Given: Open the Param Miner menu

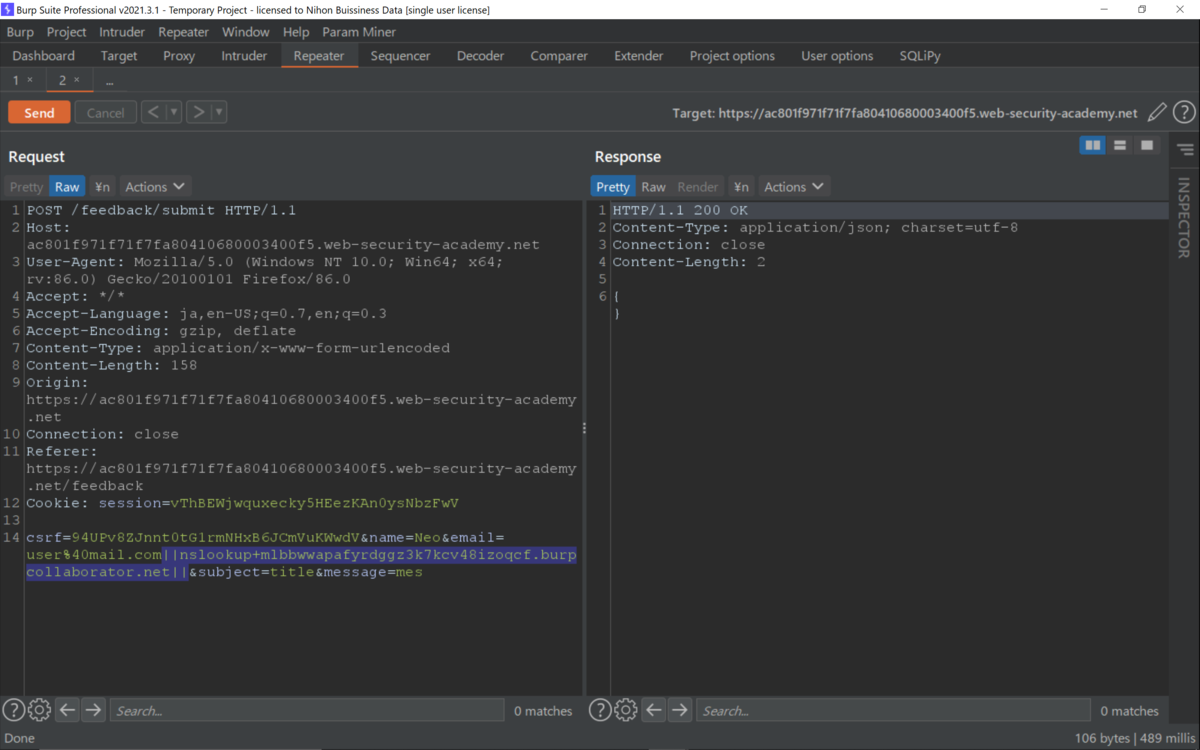Looking at the screenshot, I should coord(359,32).
